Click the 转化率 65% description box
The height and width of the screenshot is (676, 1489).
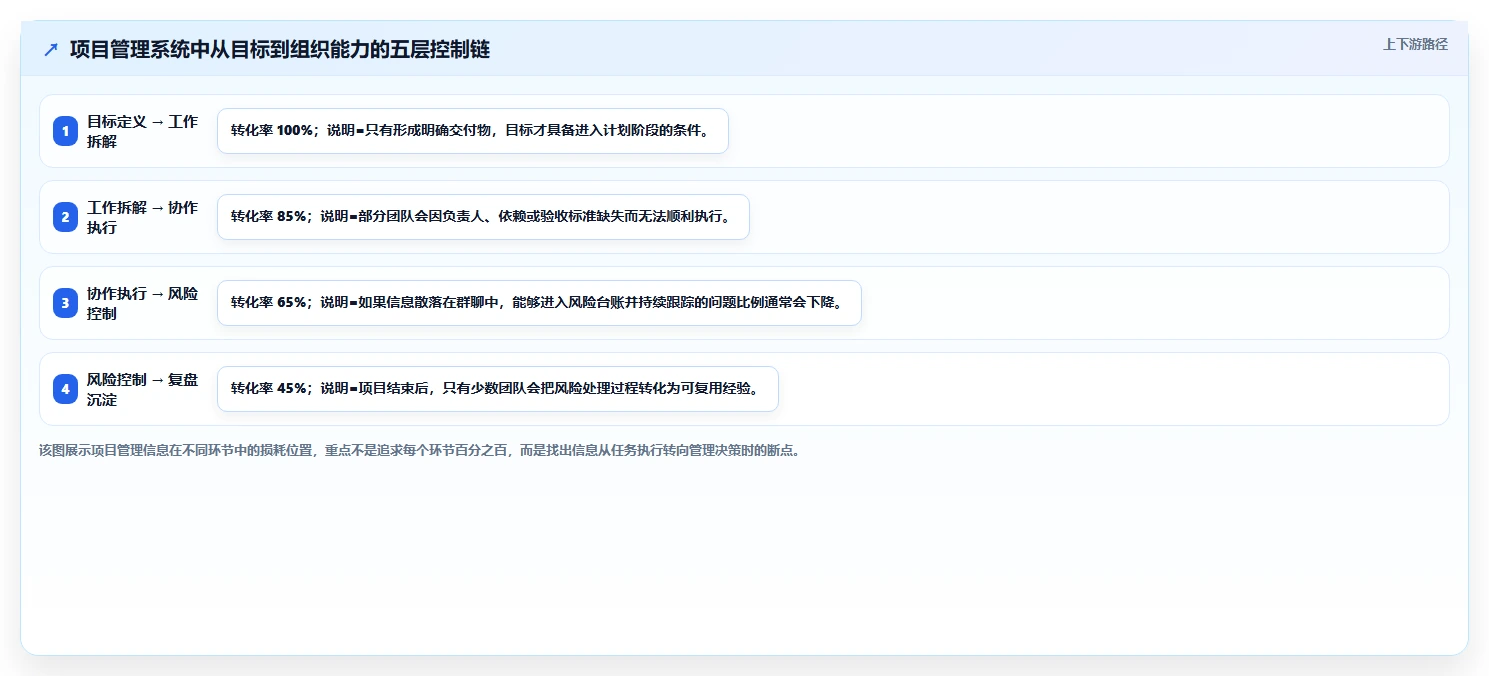coord(539,303)
